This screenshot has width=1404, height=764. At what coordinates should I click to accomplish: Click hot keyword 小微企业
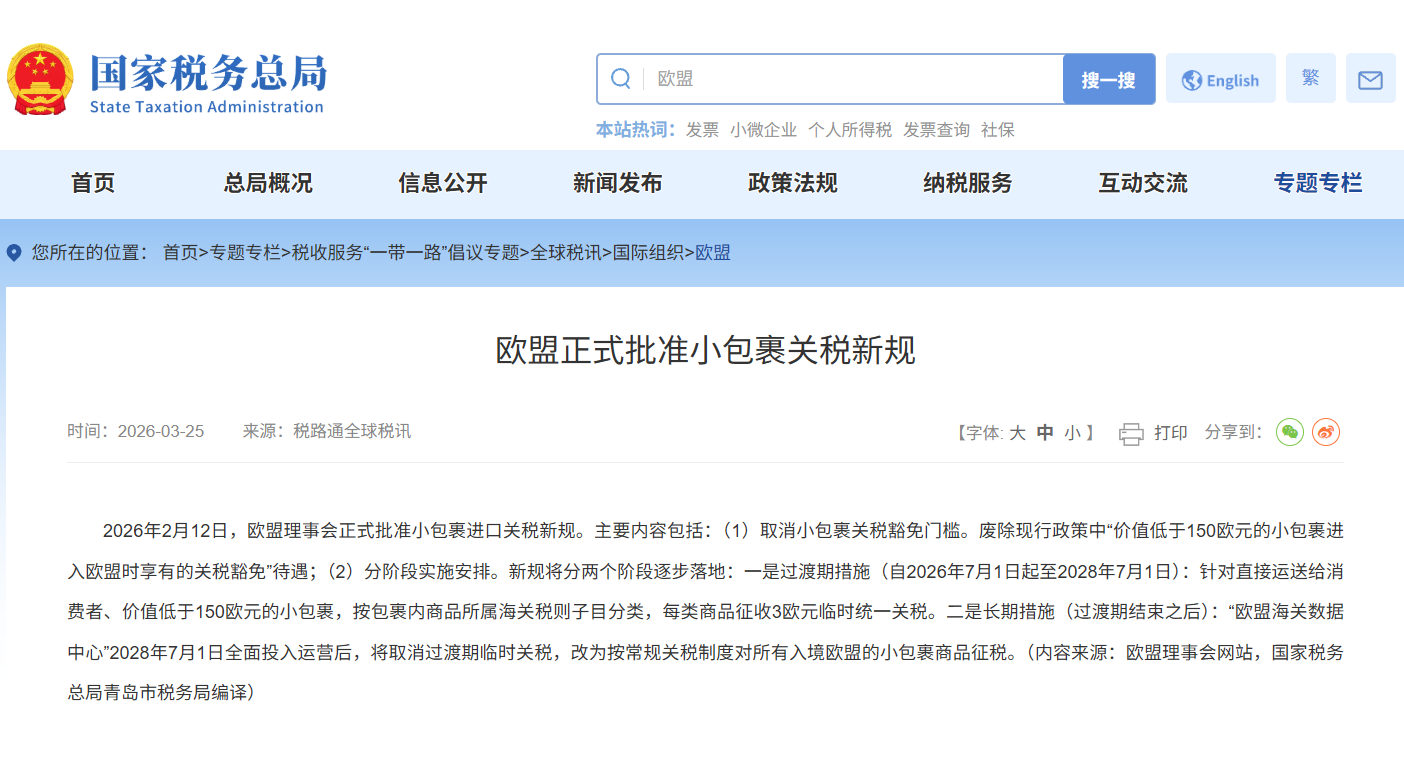point(763,130)
